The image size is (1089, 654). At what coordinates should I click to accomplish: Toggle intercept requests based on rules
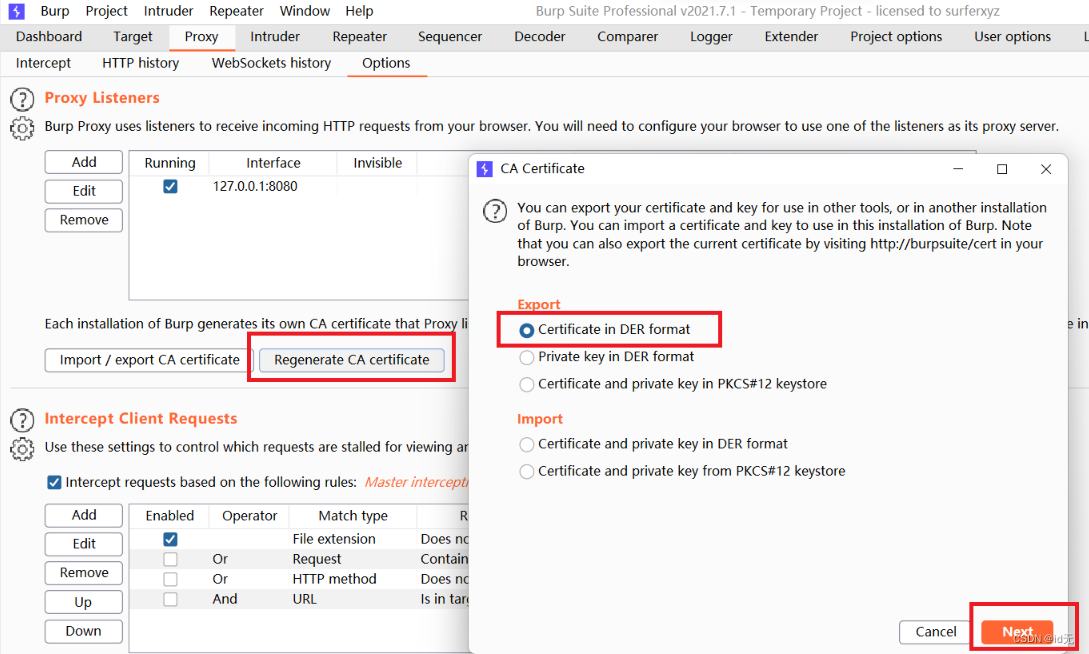(54, 483)
